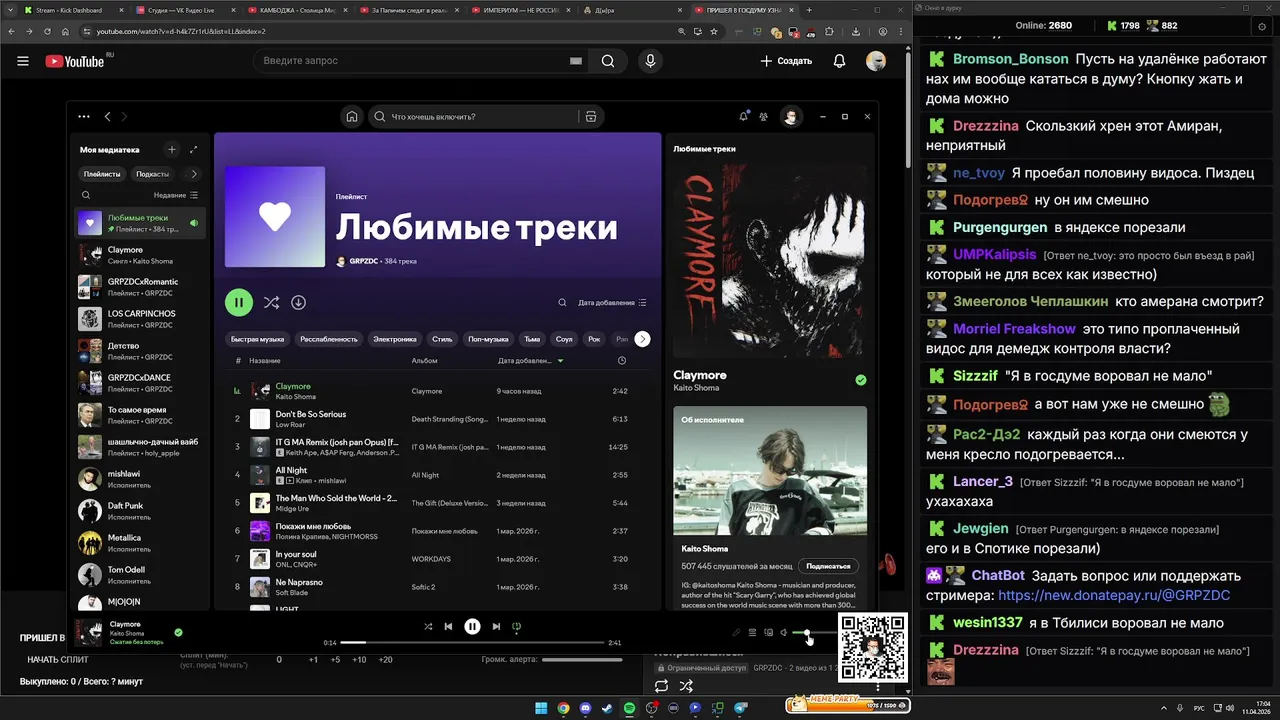Pause playlist with big green button
Screen dimensions: 1280x720
click(238, 302)
